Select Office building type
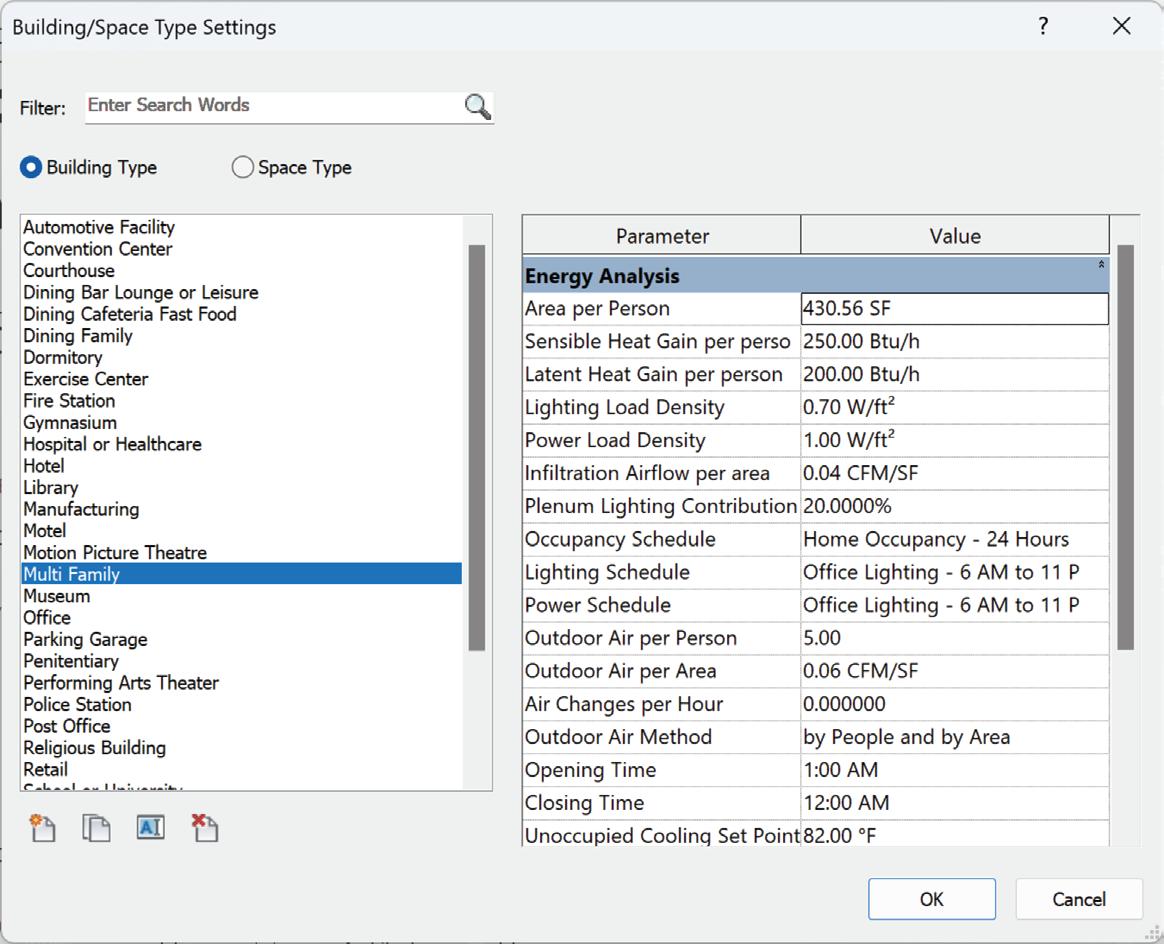Image resolution: width=1164 pixels, height=944 pixels. [x=47, y=618]
